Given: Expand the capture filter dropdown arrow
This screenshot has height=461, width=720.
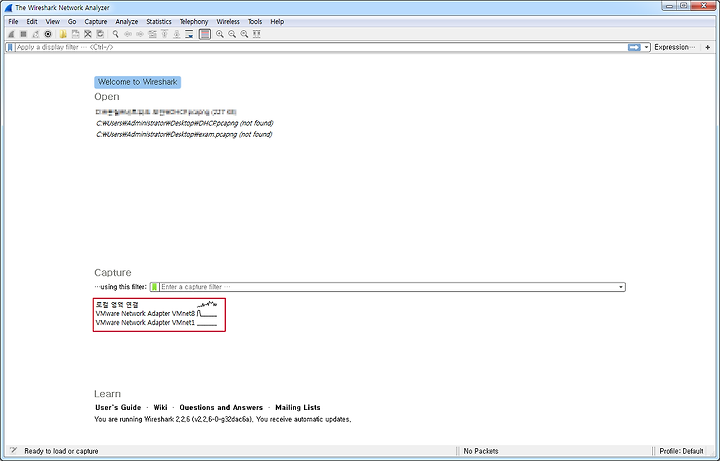Looking at the screenshot, I should pos(621,287).
